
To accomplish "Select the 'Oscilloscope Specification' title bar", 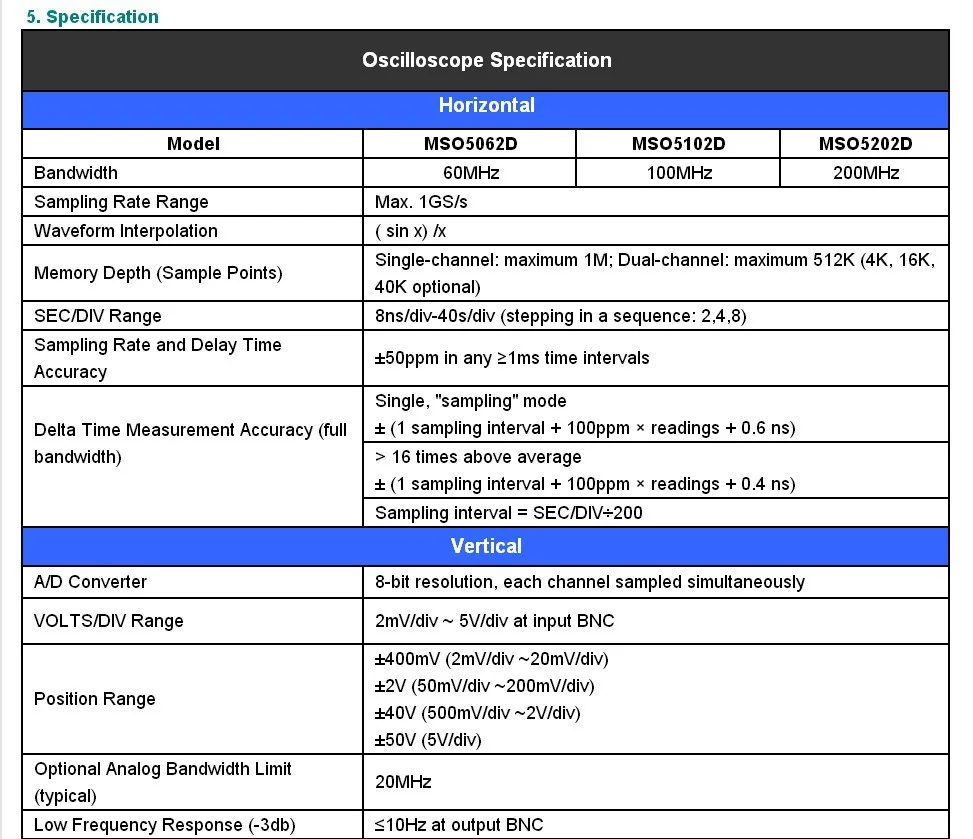I will (x=485, y=60).
